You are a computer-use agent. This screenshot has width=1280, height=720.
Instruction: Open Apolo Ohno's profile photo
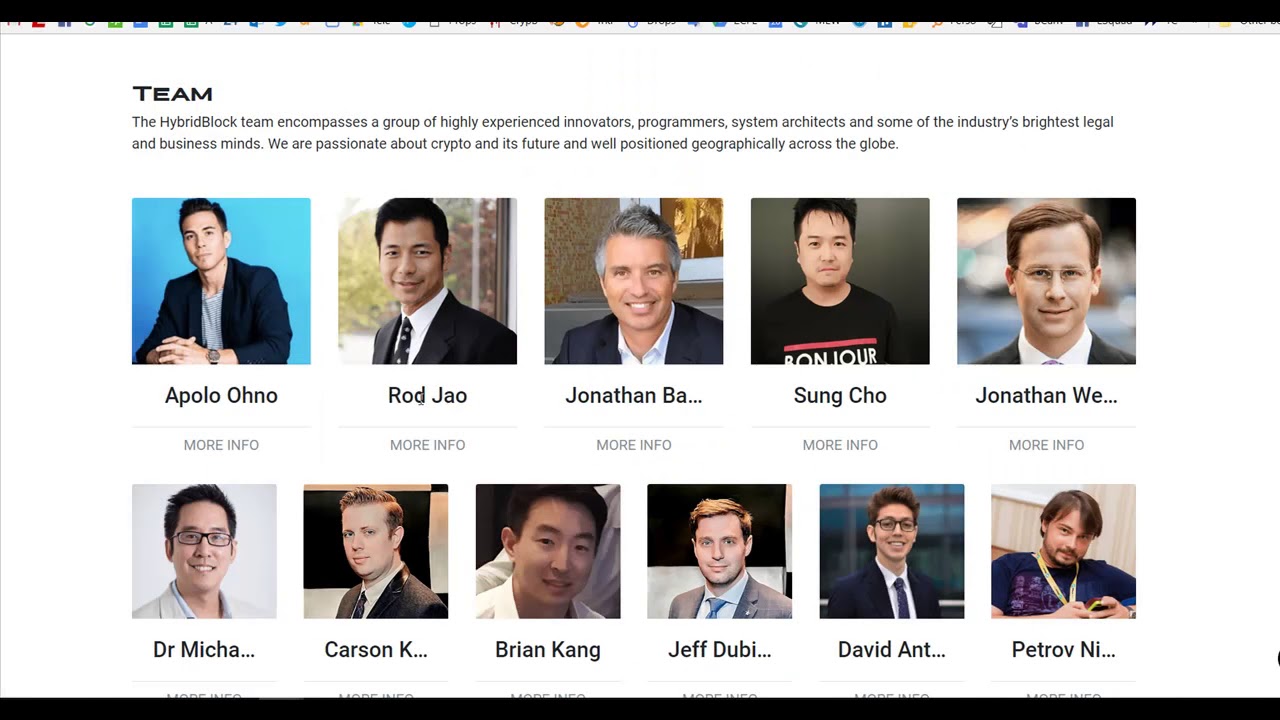click(221, 281)
